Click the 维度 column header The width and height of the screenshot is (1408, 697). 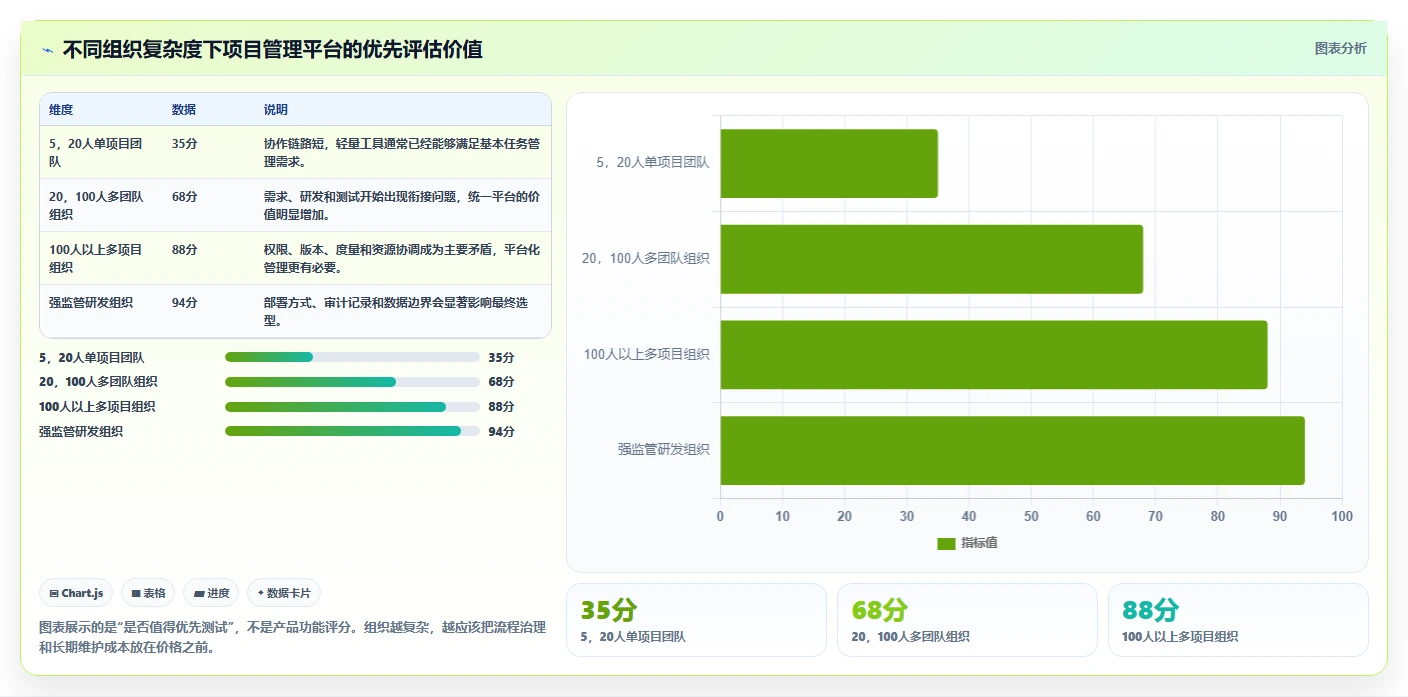click(x=61, y=110)
